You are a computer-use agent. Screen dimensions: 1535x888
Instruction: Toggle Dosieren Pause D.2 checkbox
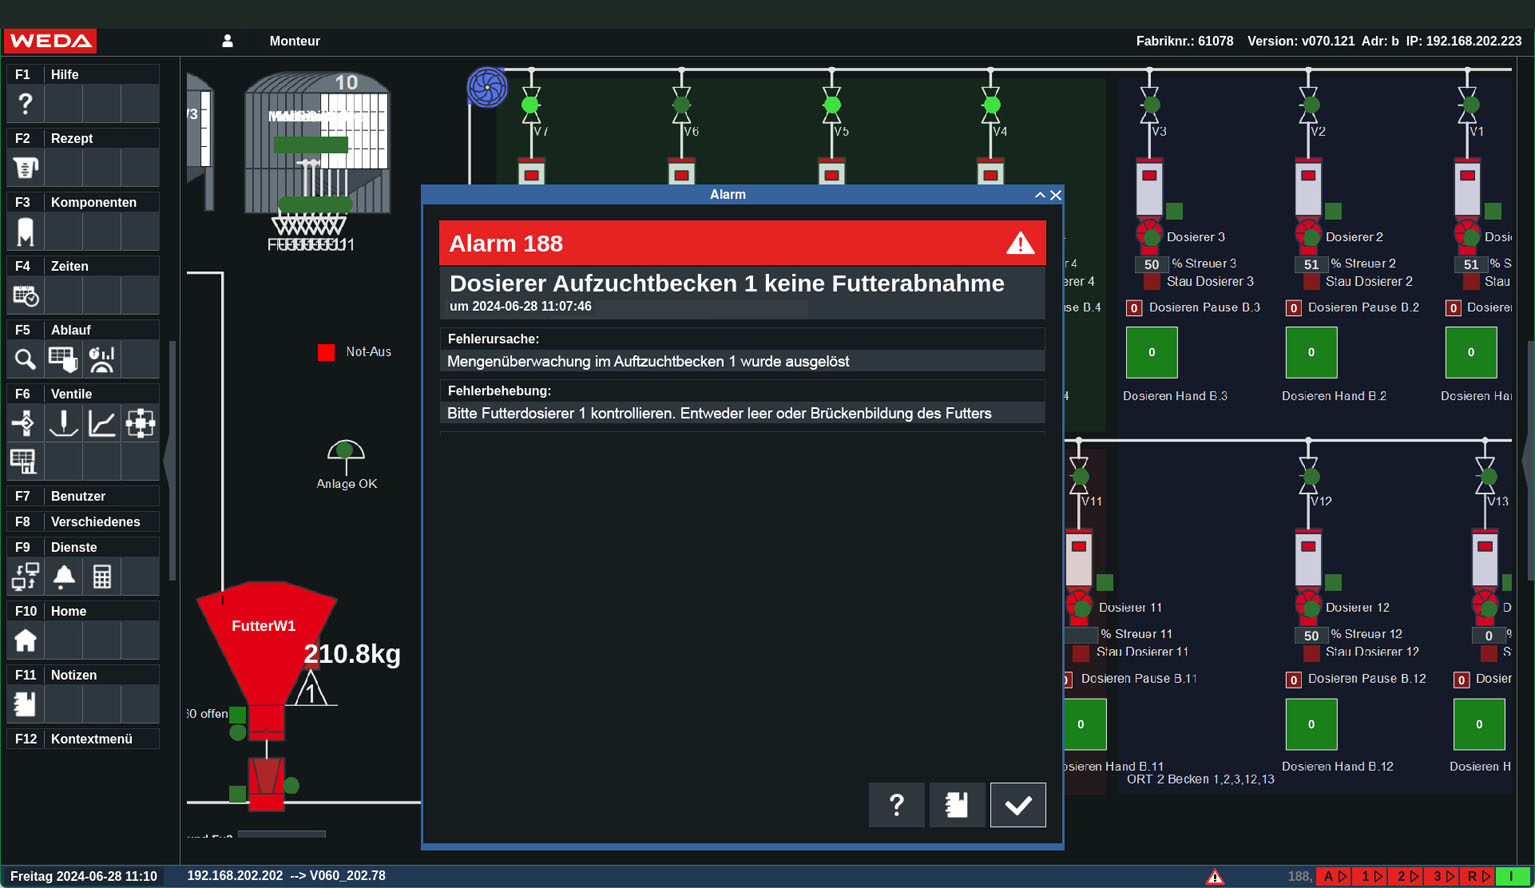[x=1293, y=308]
